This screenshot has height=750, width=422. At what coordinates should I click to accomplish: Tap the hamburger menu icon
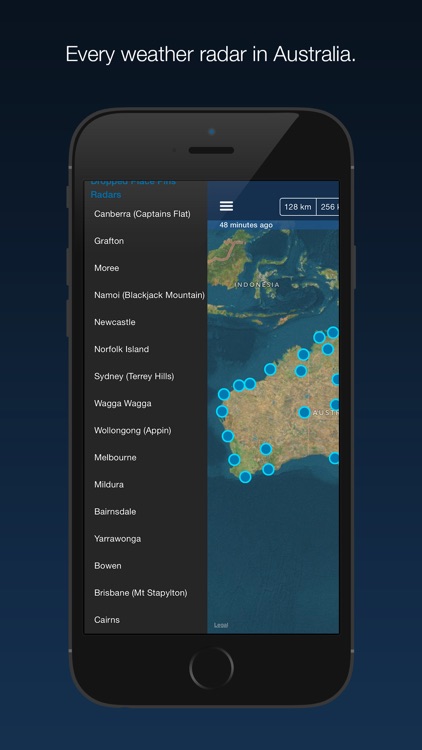226,206
